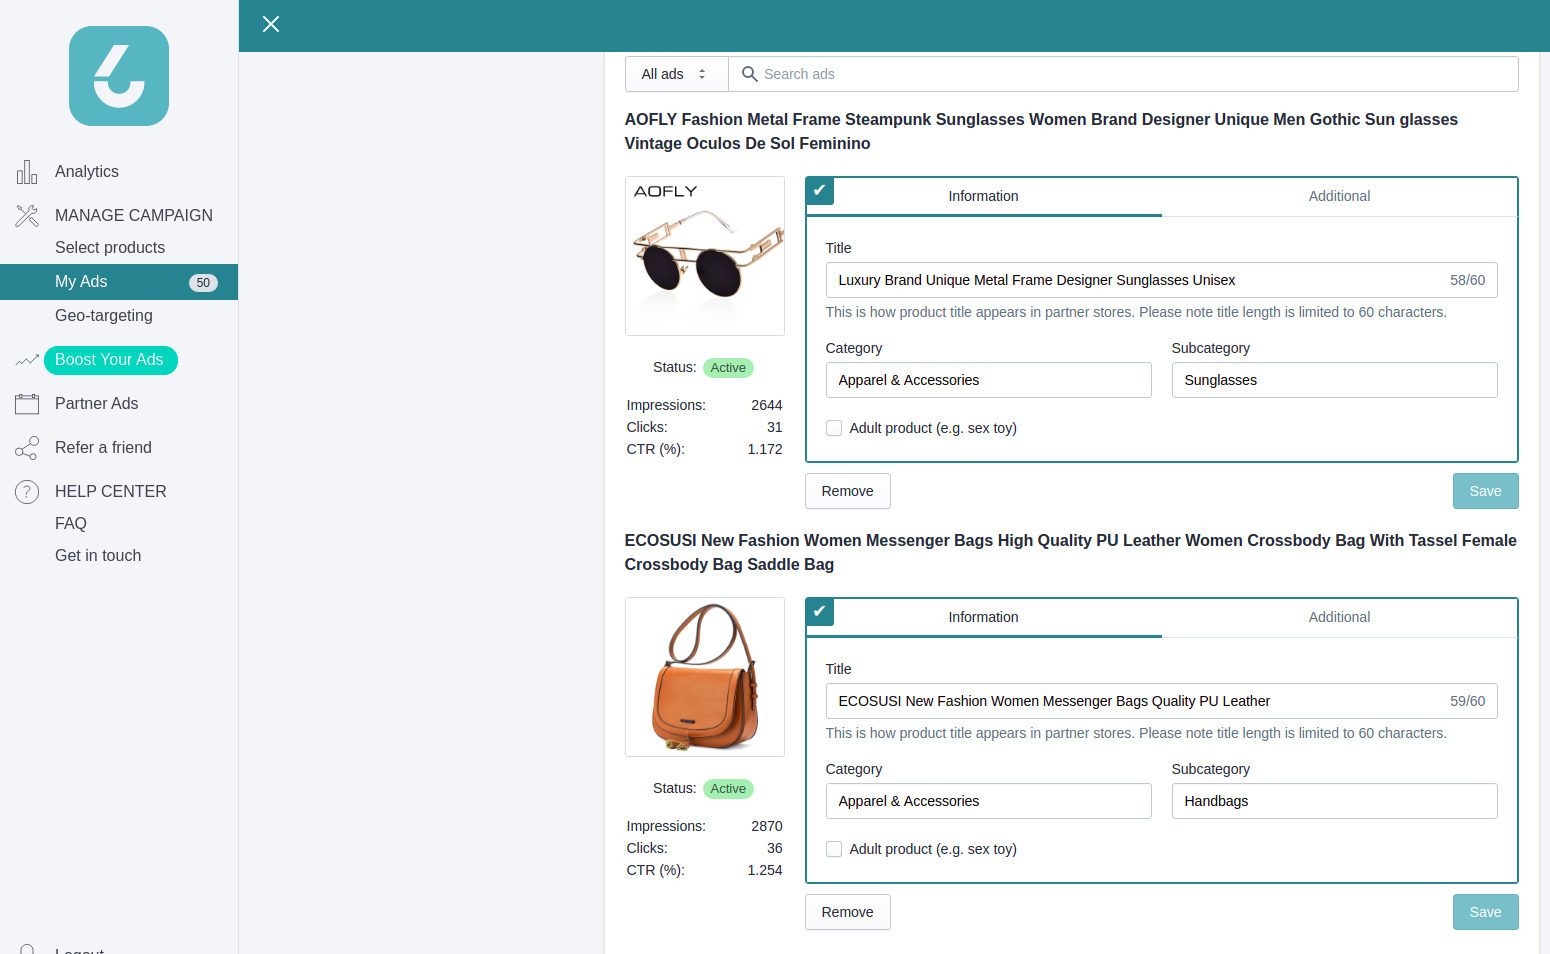Switch to Additional tab for sunglasses ad

pyautogui.click(x=1339, y=196)
